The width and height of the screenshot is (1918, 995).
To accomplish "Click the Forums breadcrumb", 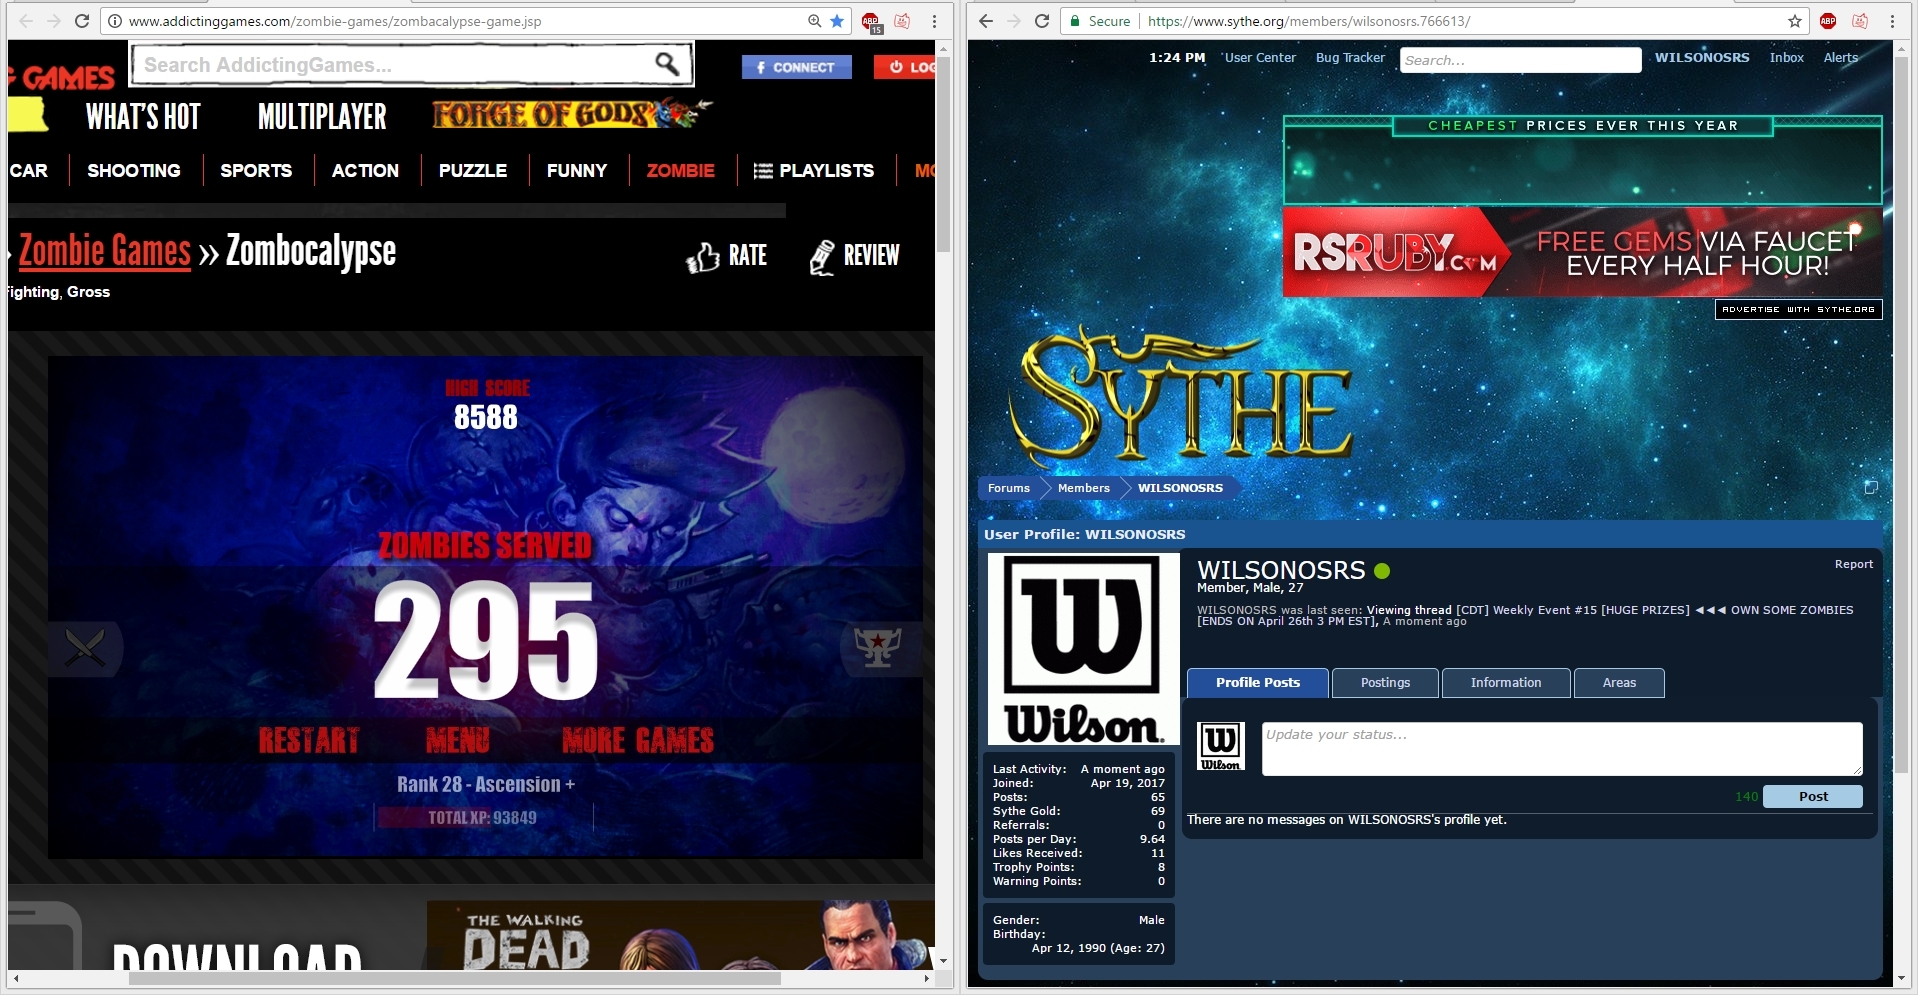I will [x=1008, y=488].
